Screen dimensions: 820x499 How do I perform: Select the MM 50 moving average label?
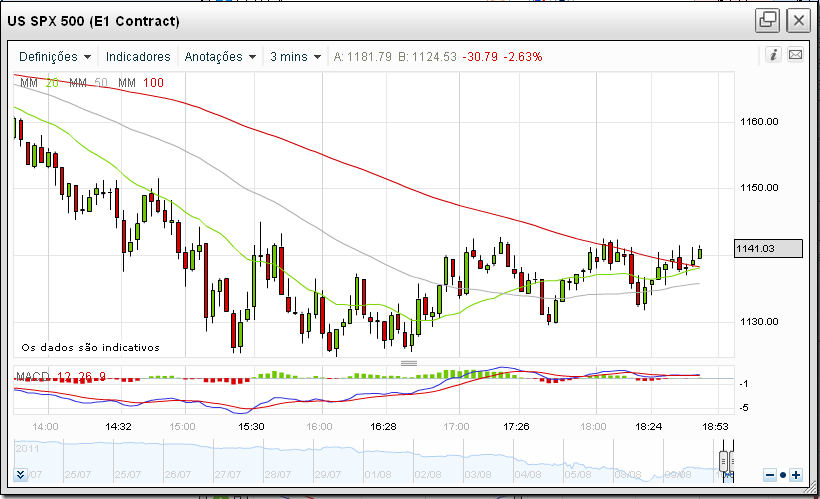[x=88, y=83]
